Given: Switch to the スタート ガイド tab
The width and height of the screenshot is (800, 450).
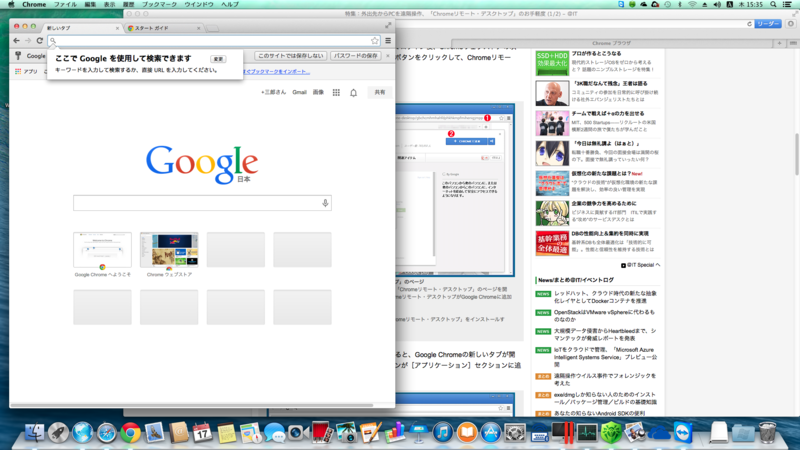Looking at the screenshot, I should pyautogui.click(x=163, y=28).
